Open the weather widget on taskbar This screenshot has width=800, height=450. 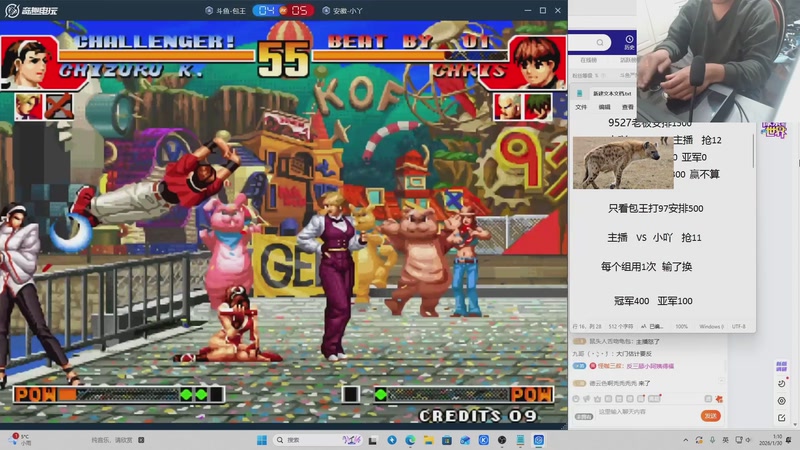click(x=21, y=440)
